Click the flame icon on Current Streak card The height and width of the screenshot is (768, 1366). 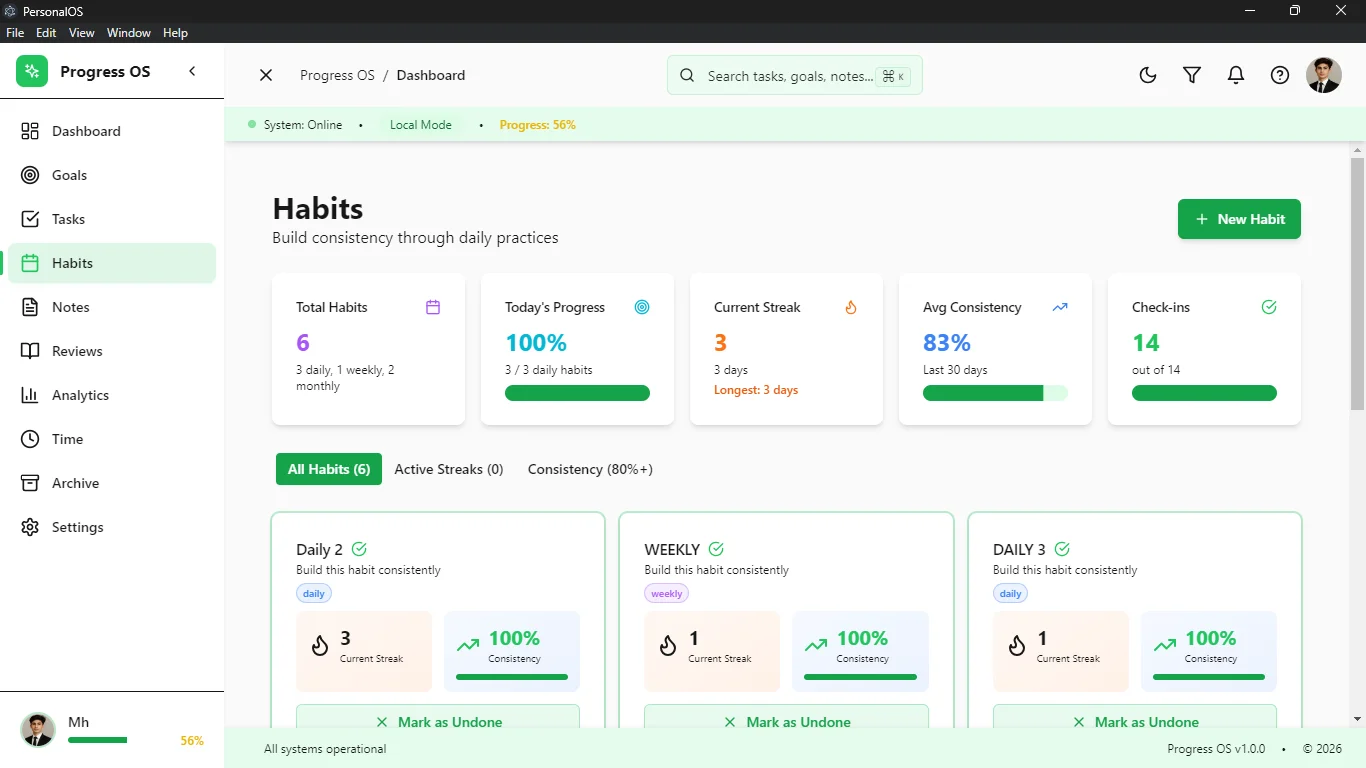[x=851, y=307]
